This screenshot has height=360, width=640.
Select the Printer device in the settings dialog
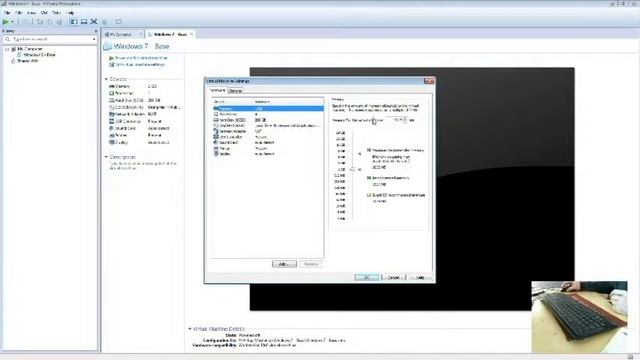tap(268, 149)
